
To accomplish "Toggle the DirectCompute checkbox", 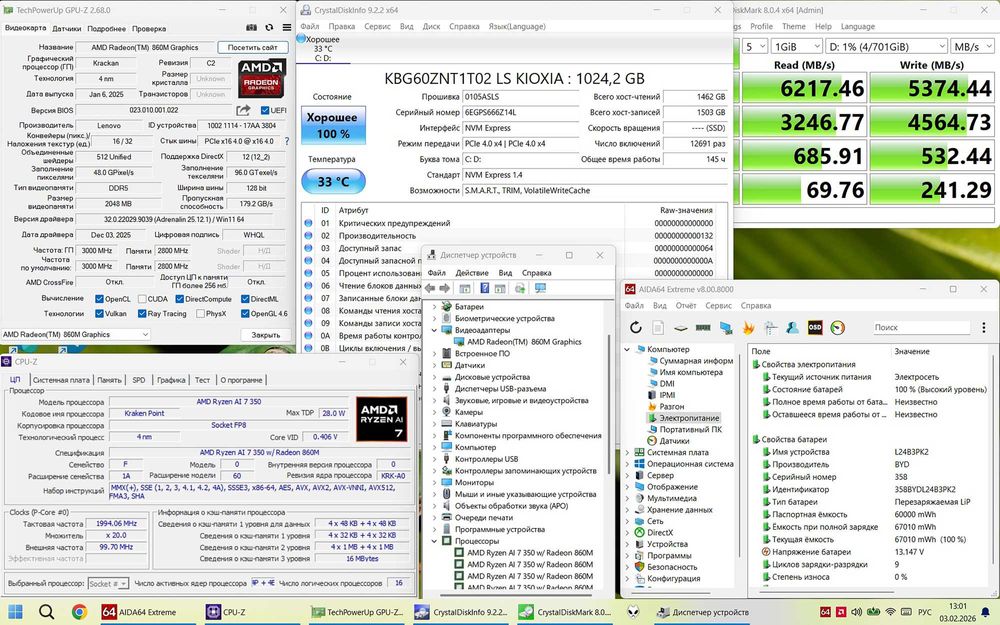I will (179, 298).
